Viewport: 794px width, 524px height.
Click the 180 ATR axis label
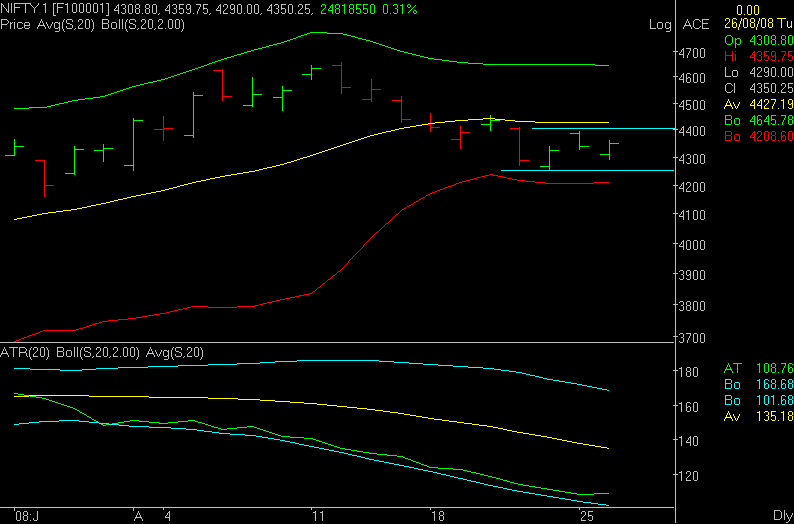coord(690,372)
